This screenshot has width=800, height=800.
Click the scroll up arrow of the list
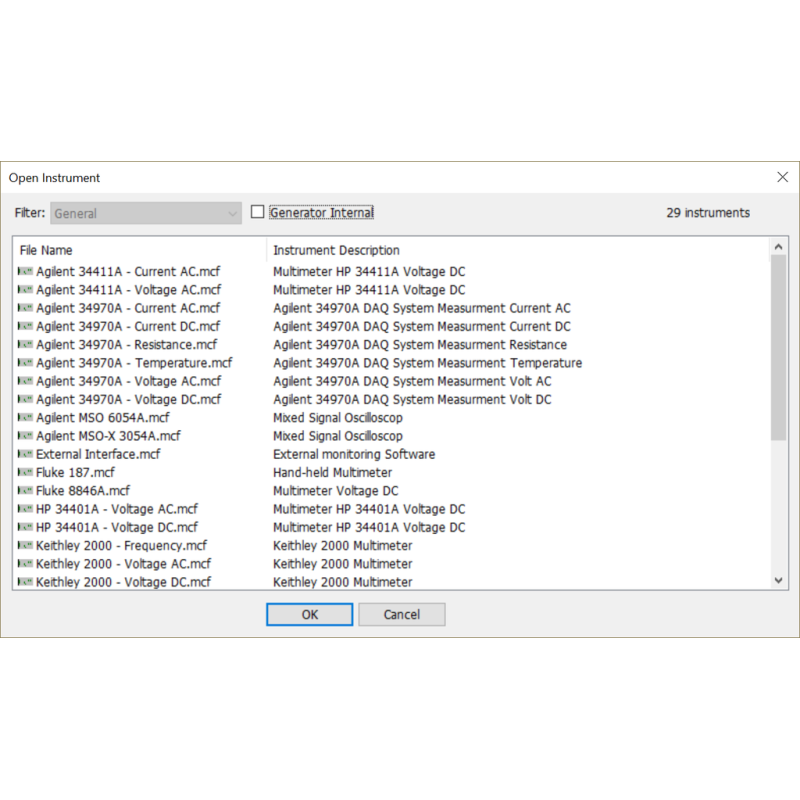[779, 246]
